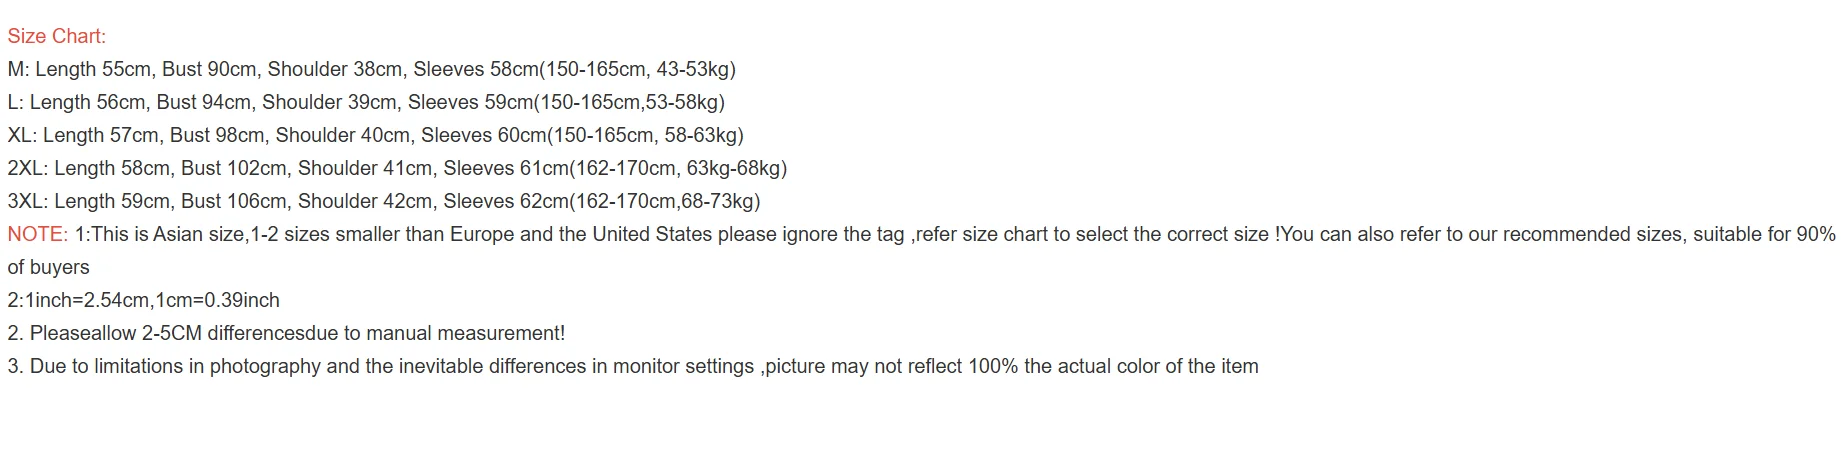The height and width of the screenshot is (455, 1846).
Task: Click the "of buyers" line
Action: (x=48, y=268)
